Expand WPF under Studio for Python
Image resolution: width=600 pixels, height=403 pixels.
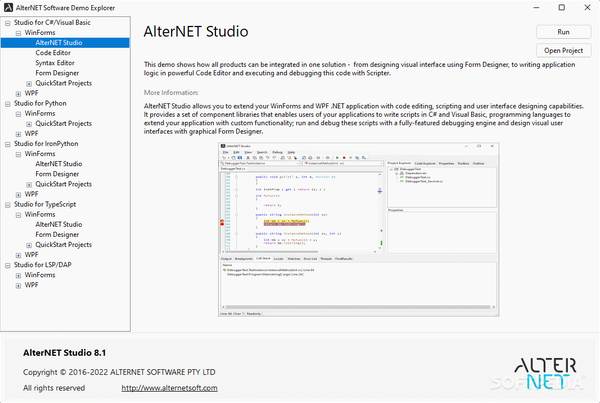(x=18, y=134)
